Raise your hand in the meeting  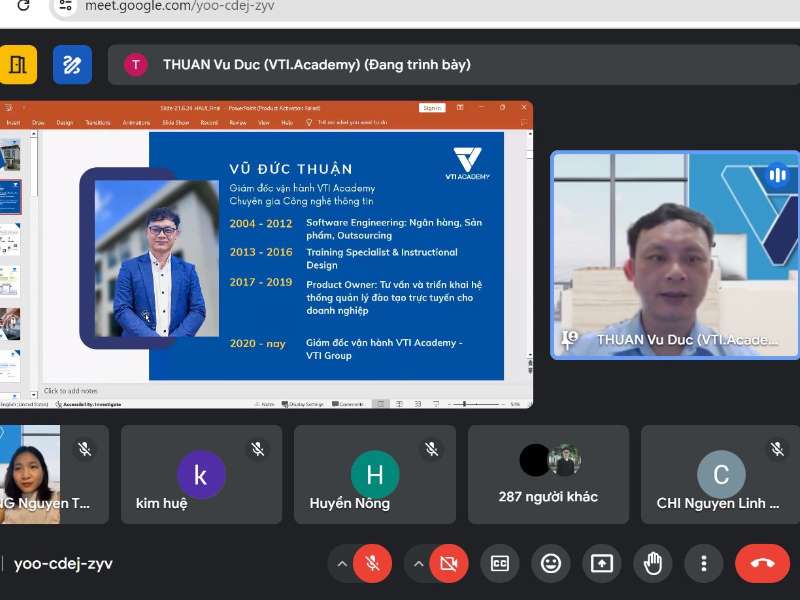[653, 564]
